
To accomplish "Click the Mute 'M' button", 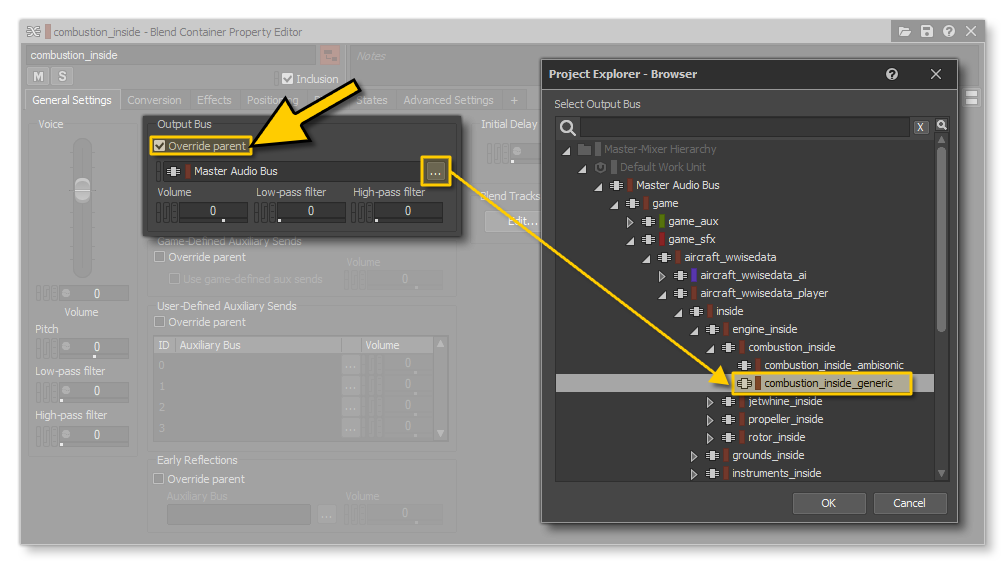I will (x=39, y=77).
